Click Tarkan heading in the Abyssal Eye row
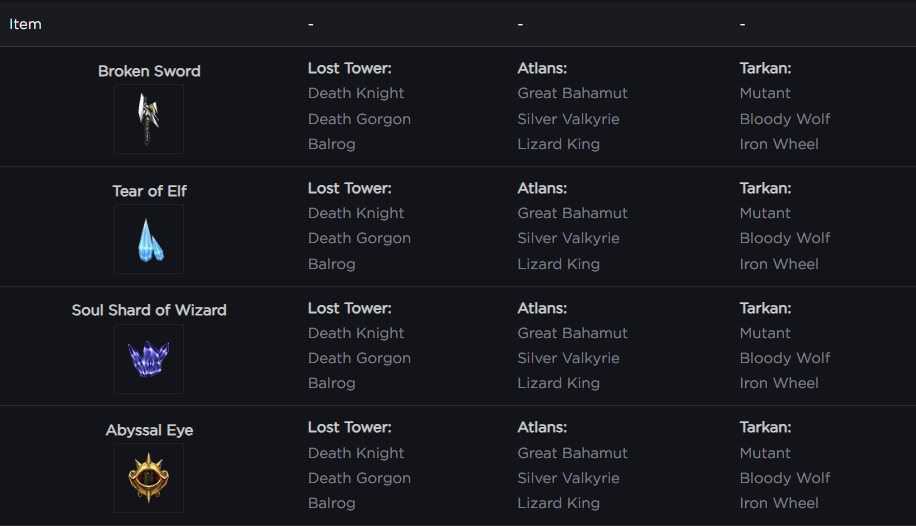 [765, 427]
